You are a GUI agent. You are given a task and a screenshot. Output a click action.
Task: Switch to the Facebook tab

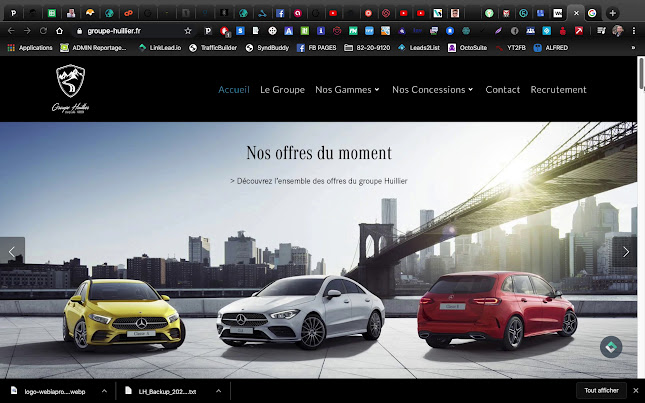coord(280,13)
